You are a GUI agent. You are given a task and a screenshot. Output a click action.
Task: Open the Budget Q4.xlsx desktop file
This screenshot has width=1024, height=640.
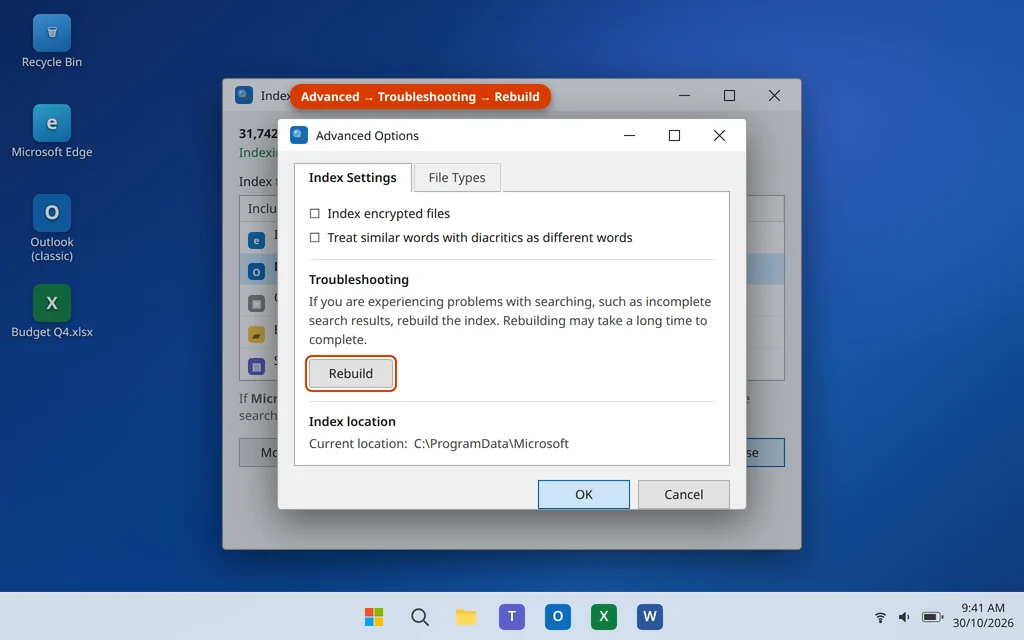click(52, 312)
